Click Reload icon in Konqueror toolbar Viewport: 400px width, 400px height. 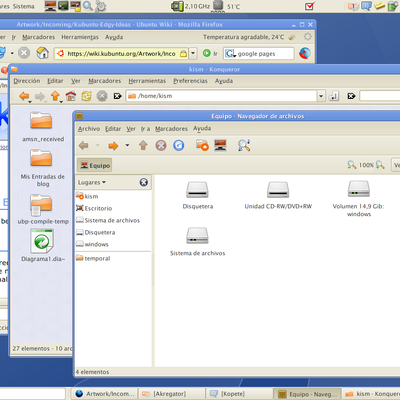[x=86, y=96]
